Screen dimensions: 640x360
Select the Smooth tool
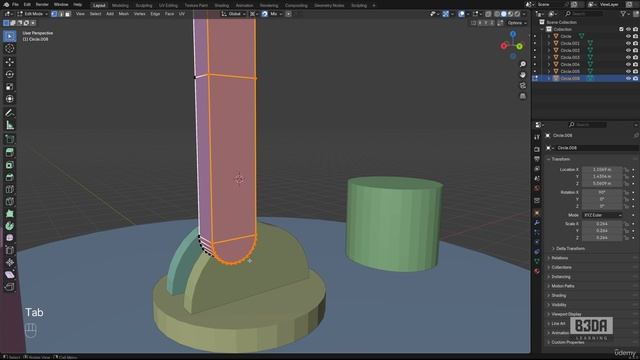pyautogui.click(x=10, y=238)
